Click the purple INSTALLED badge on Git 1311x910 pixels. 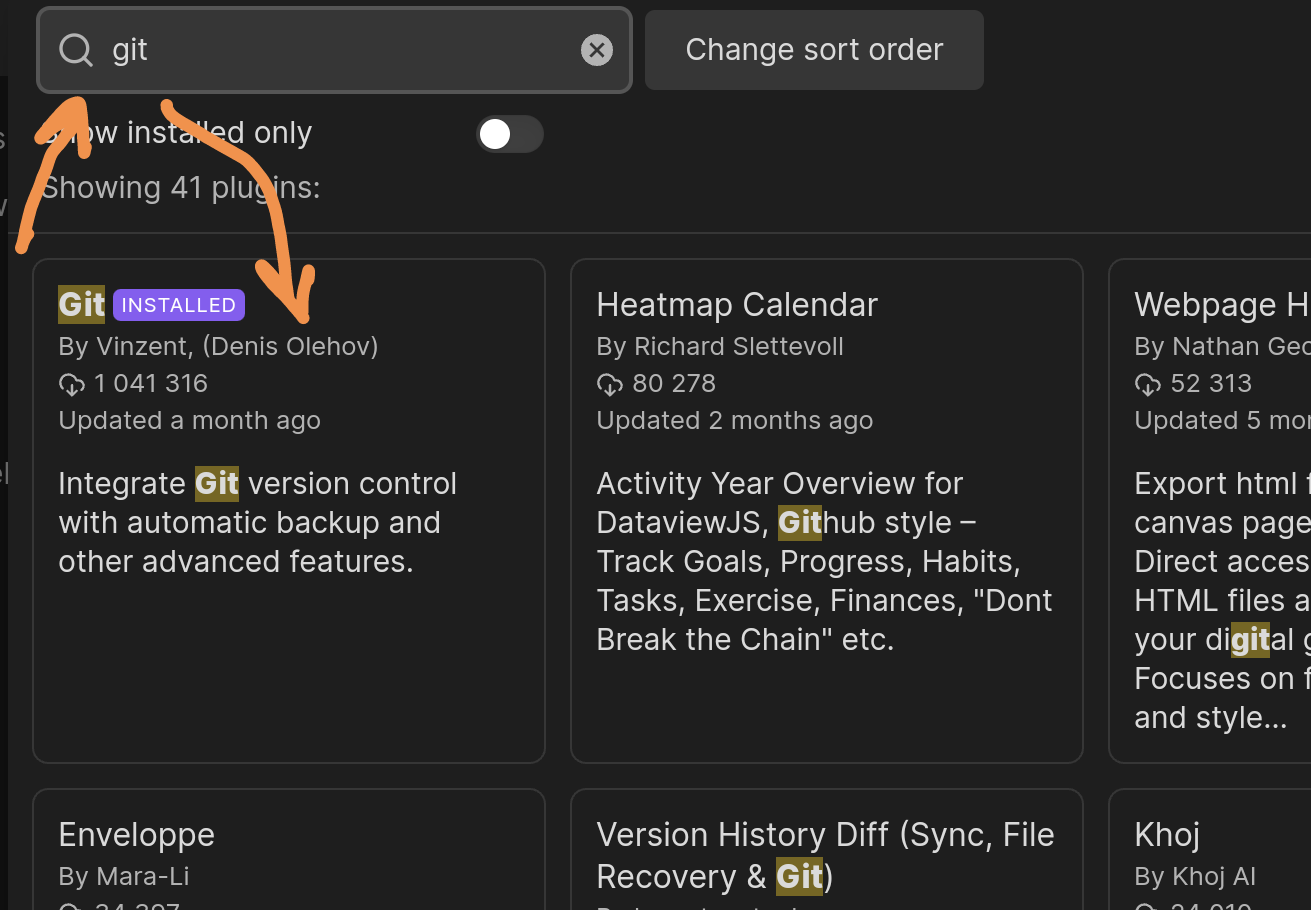pyautogui.click(x=179, y=305)
